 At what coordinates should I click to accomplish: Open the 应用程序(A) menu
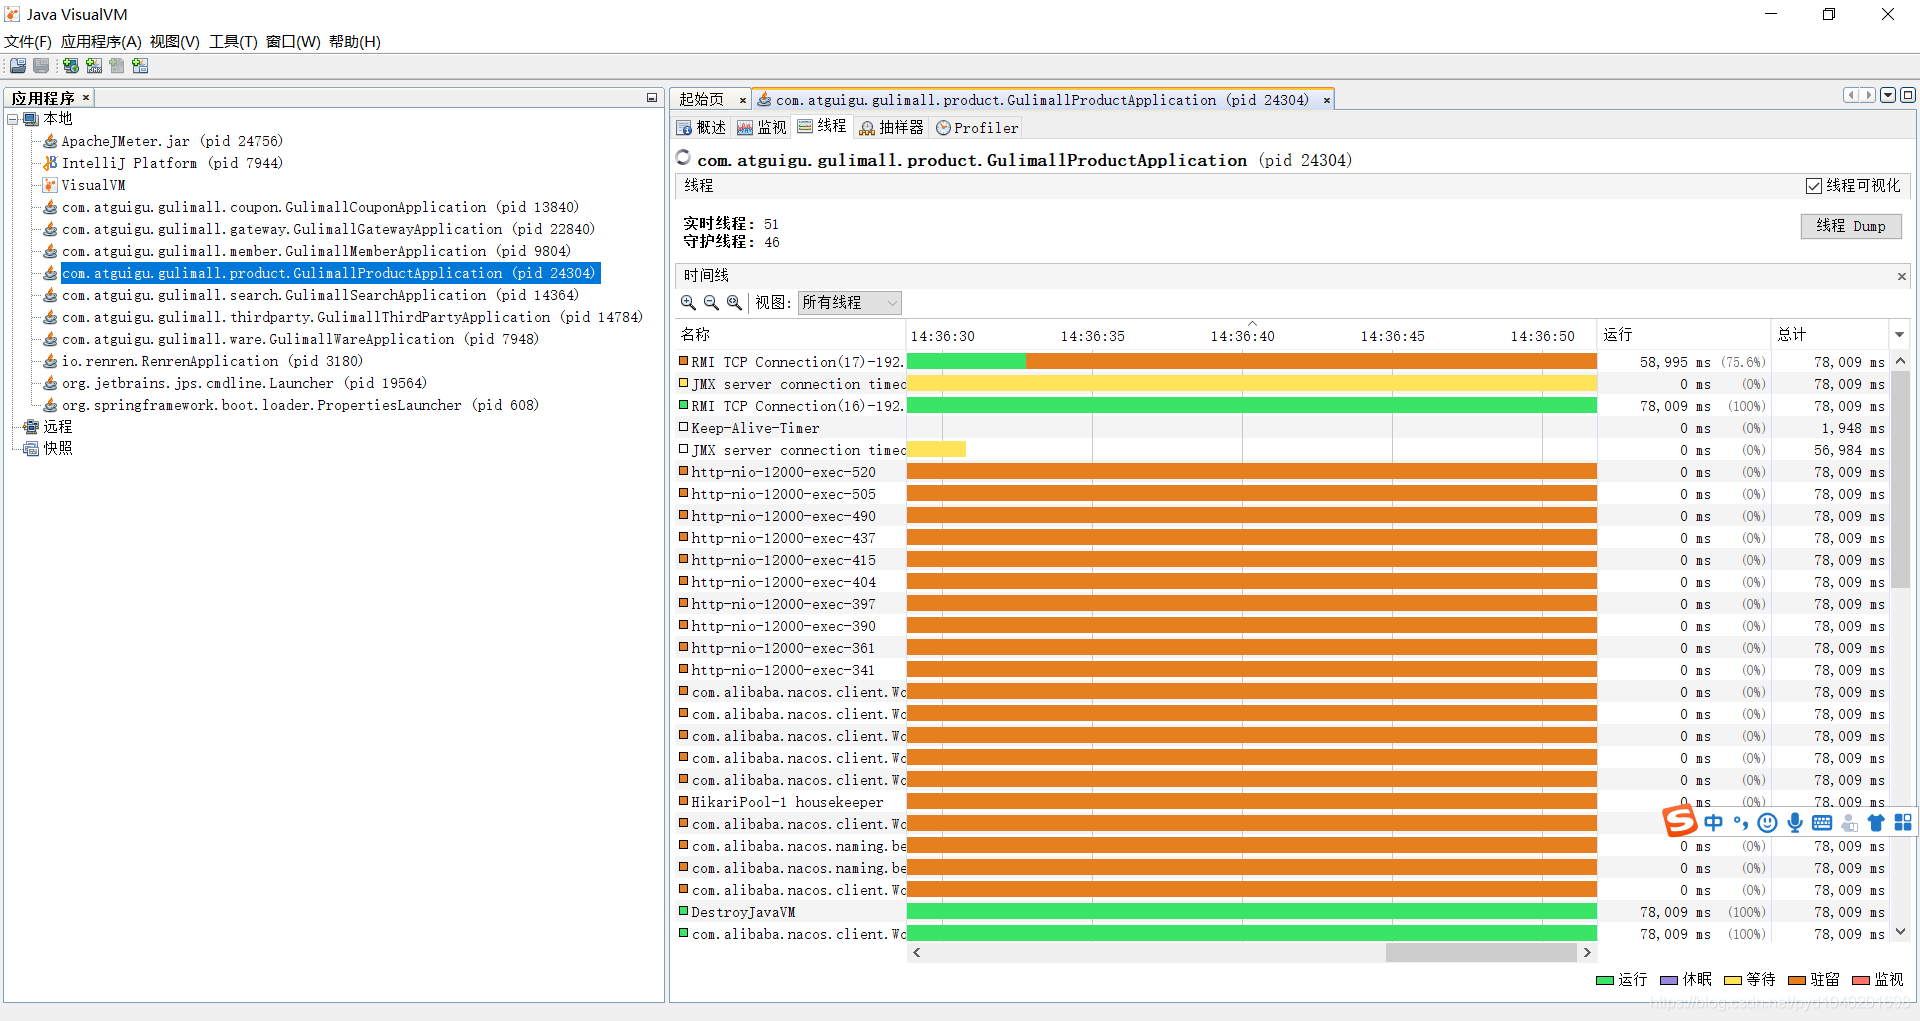(101, 41)
